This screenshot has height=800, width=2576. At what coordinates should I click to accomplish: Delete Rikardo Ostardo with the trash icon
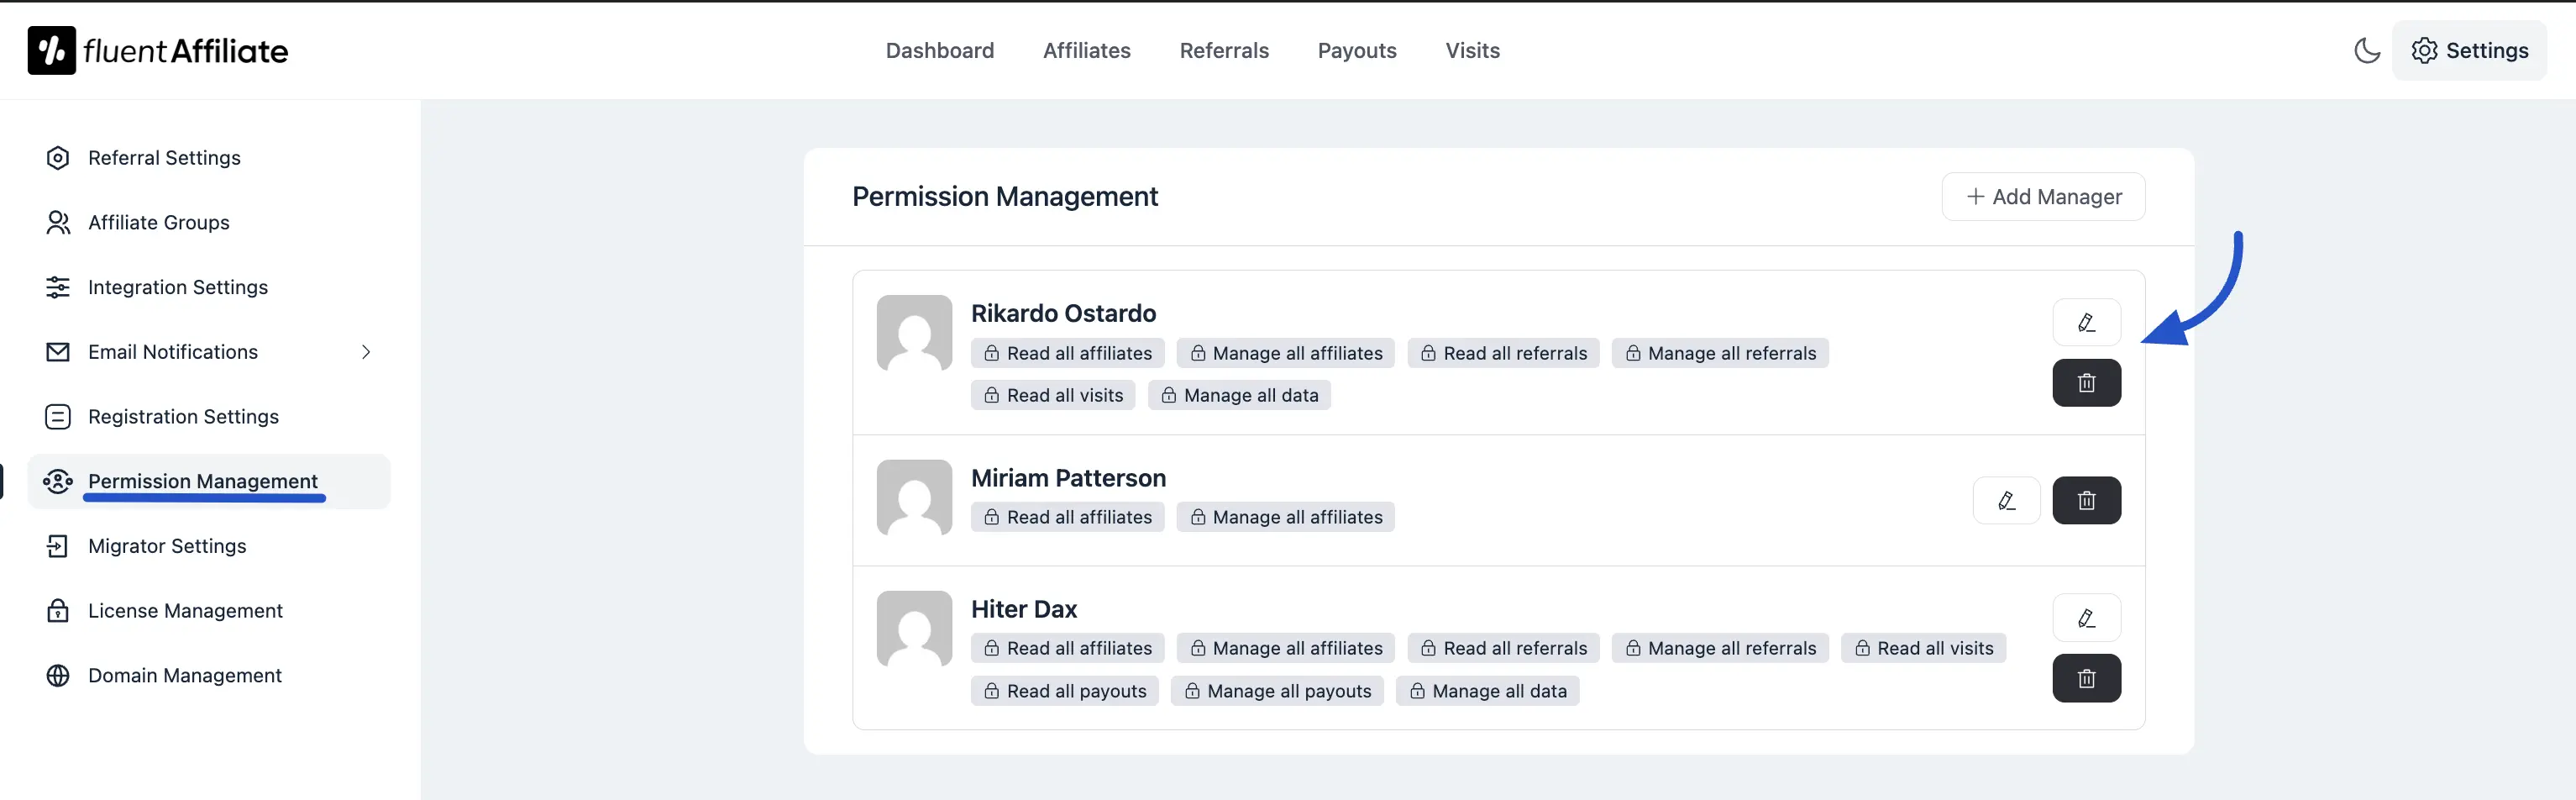point(2086,382)
